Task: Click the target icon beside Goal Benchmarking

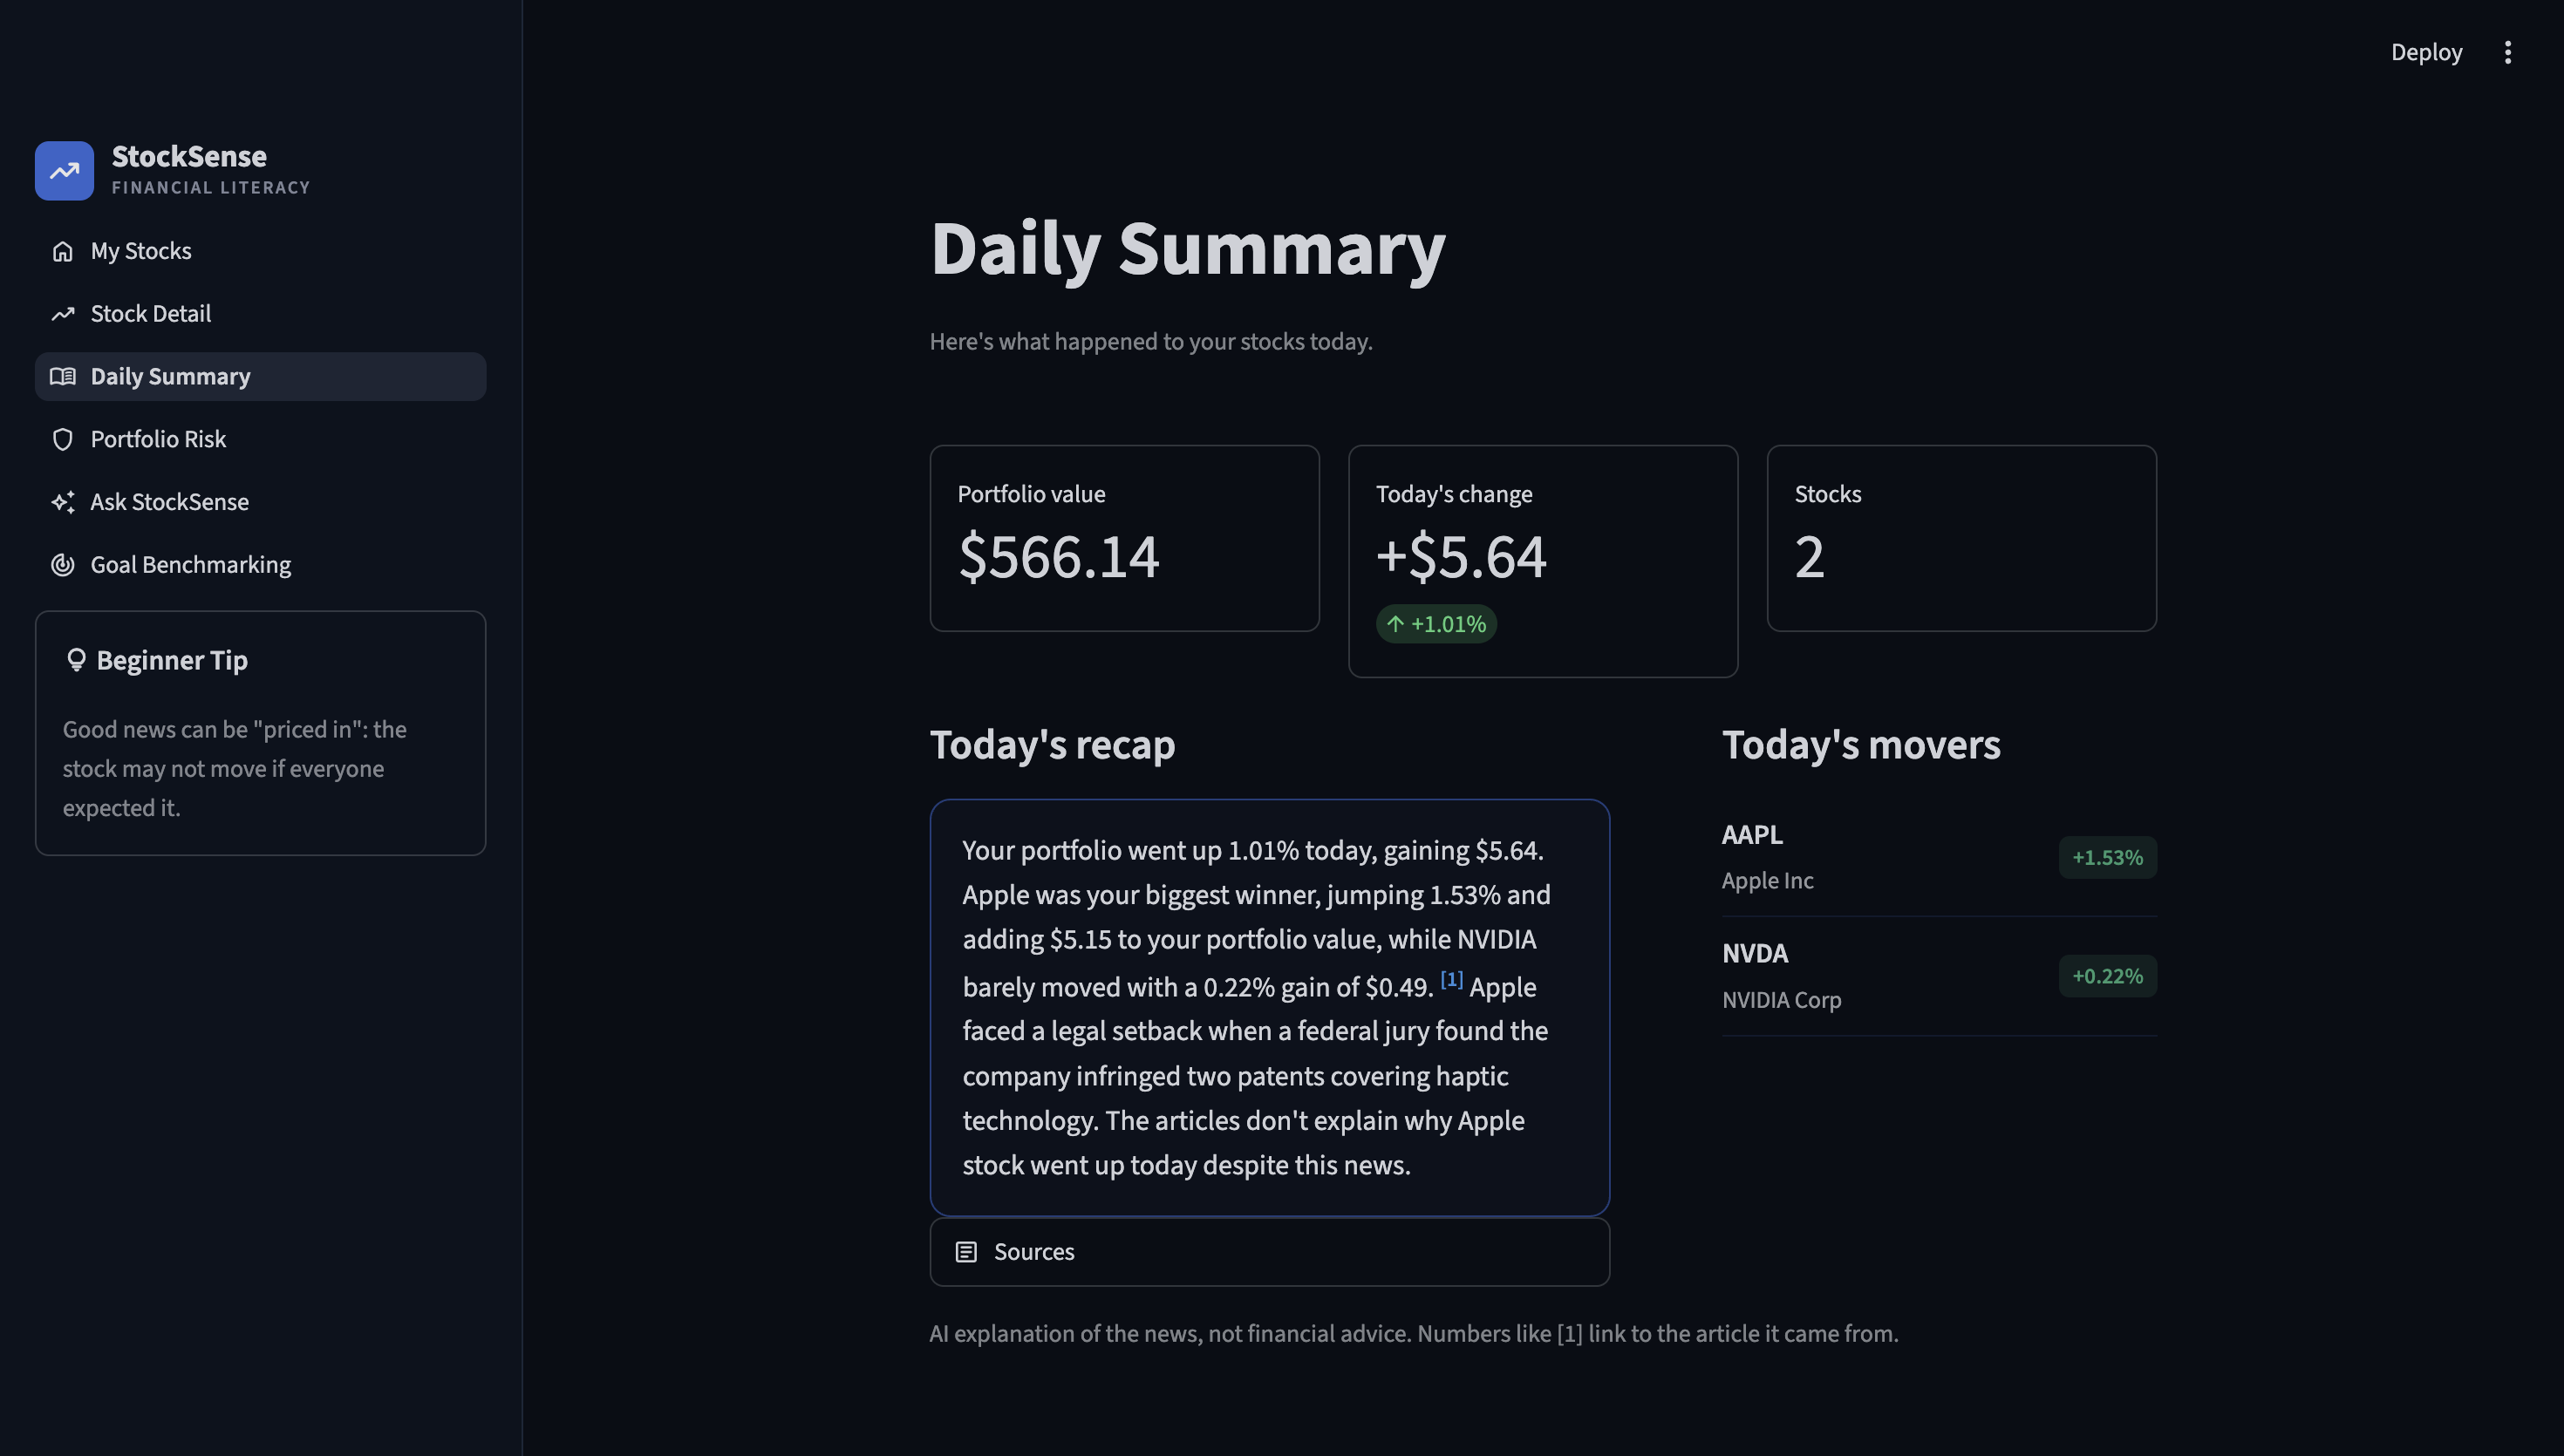Action: tap(63, 565)
